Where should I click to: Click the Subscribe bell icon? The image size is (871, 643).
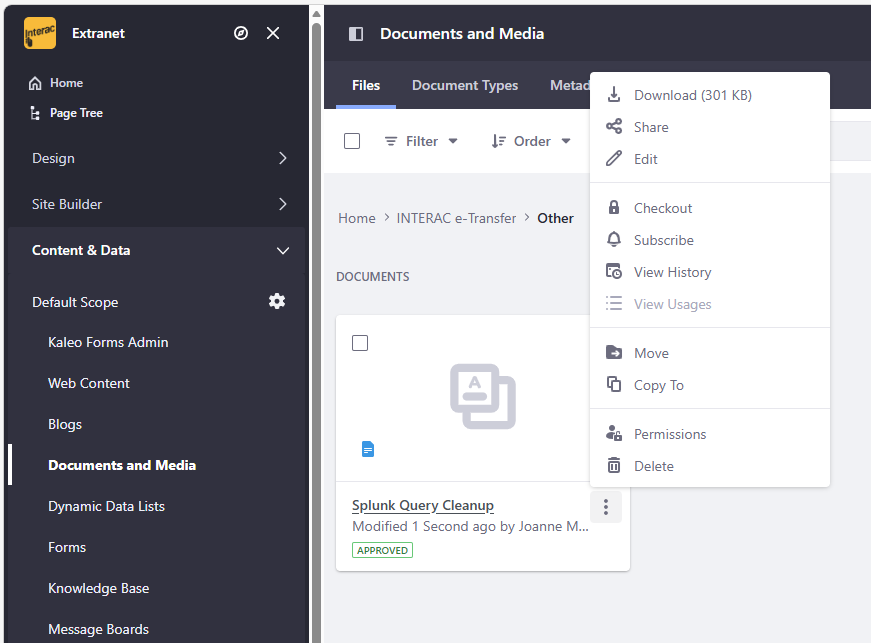tap(614, 240)
